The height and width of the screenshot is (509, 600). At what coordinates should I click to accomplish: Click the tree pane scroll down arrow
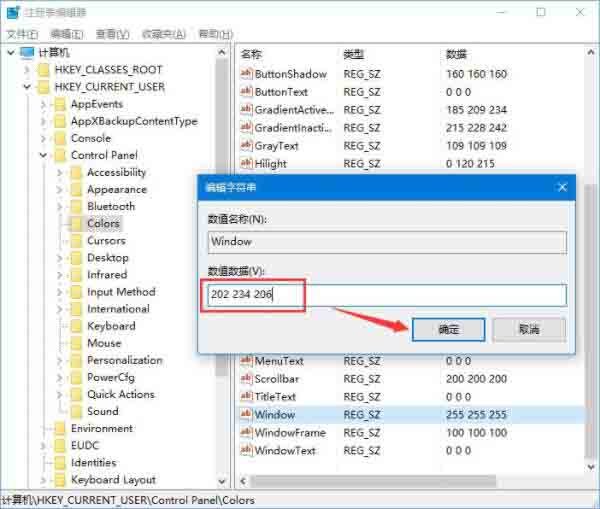click(222, 481)
